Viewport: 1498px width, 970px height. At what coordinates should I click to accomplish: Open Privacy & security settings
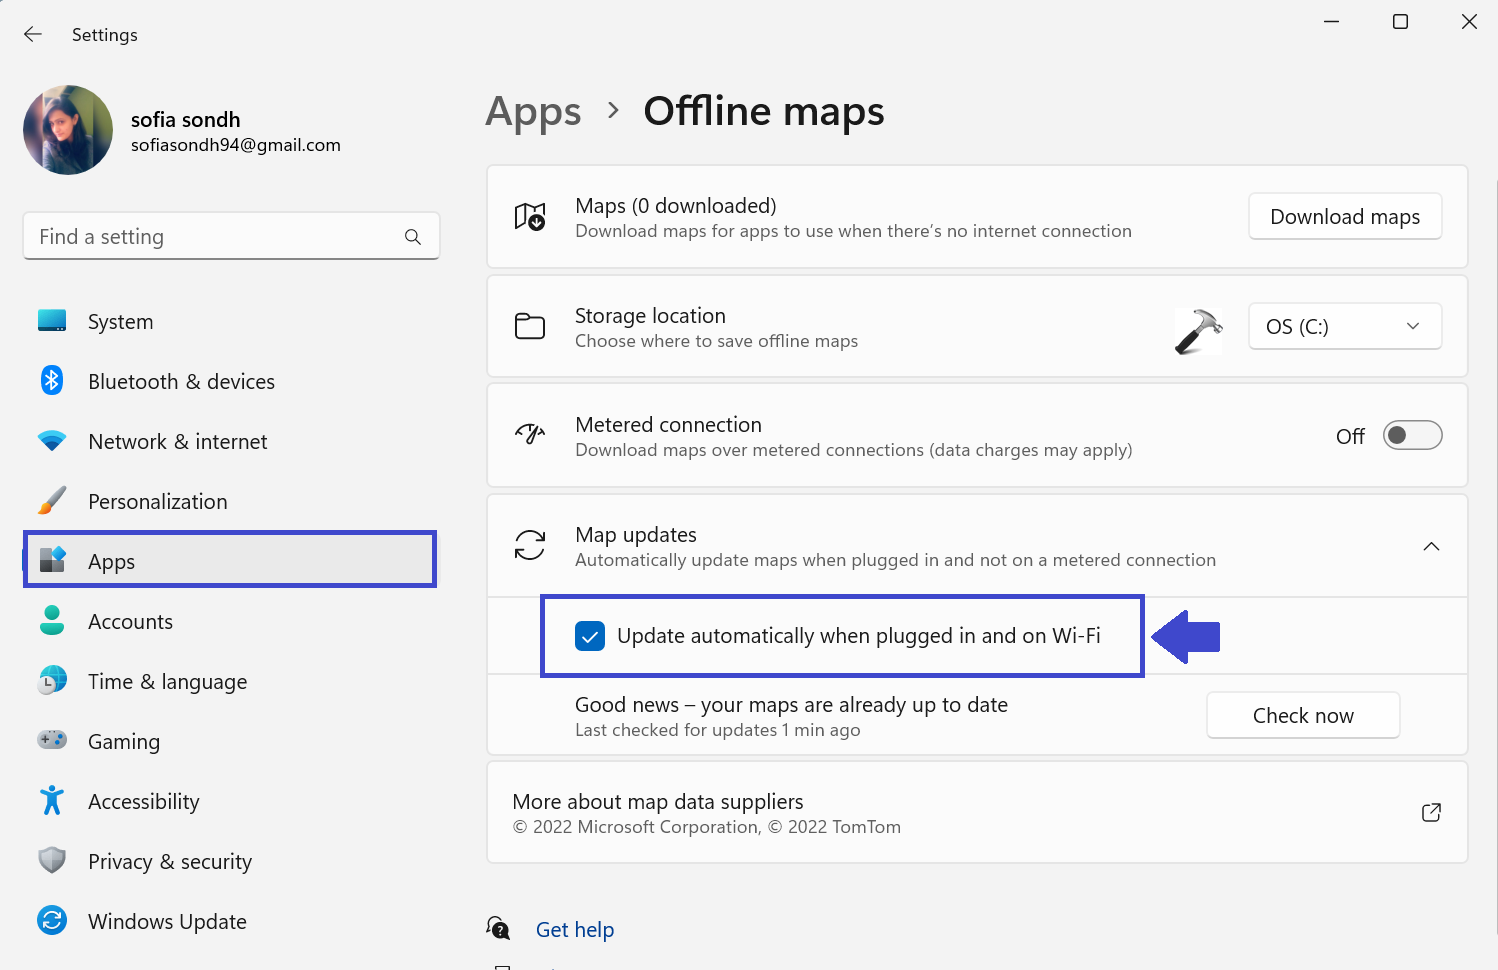169,862
